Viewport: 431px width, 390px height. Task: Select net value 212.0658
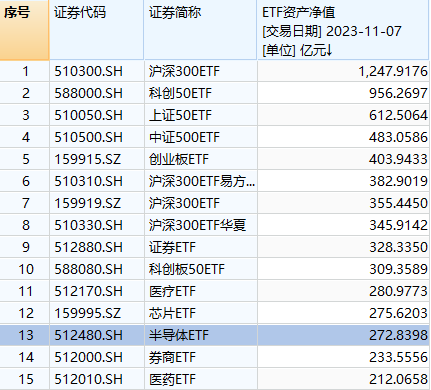(x=343, y=379)
